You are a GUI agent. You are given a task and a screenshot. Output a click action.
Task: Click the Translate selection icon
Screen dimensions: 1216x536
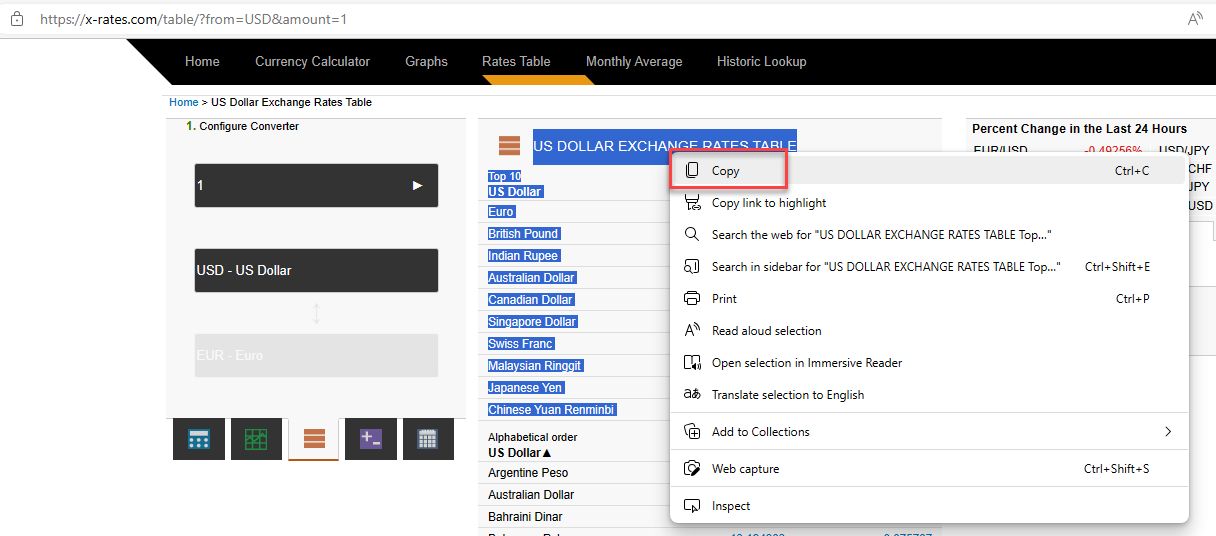click(692, 395)
